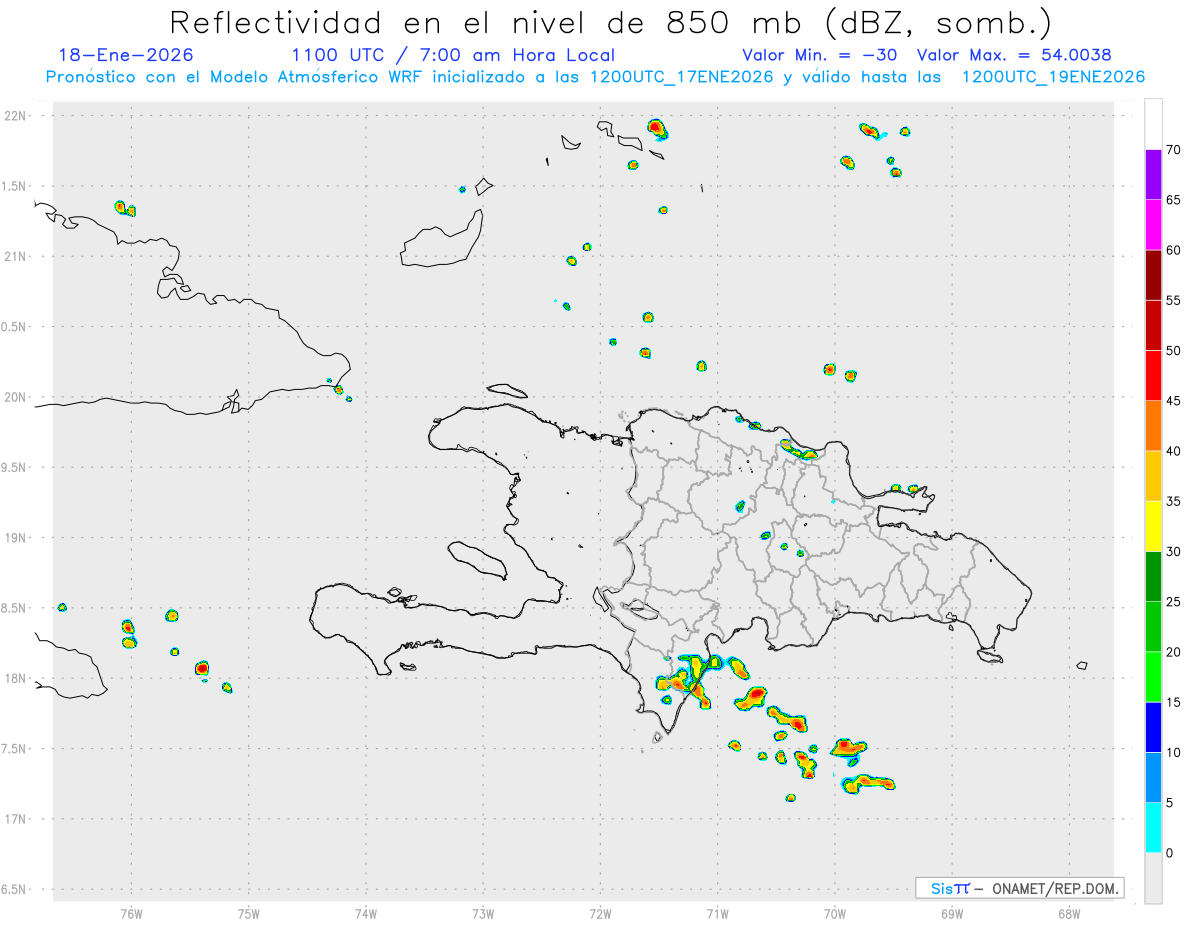Image resolution: width=1200 pixels, height=927 pixels.
Task: Click the colorbar value '30'
Action: 1174,552
